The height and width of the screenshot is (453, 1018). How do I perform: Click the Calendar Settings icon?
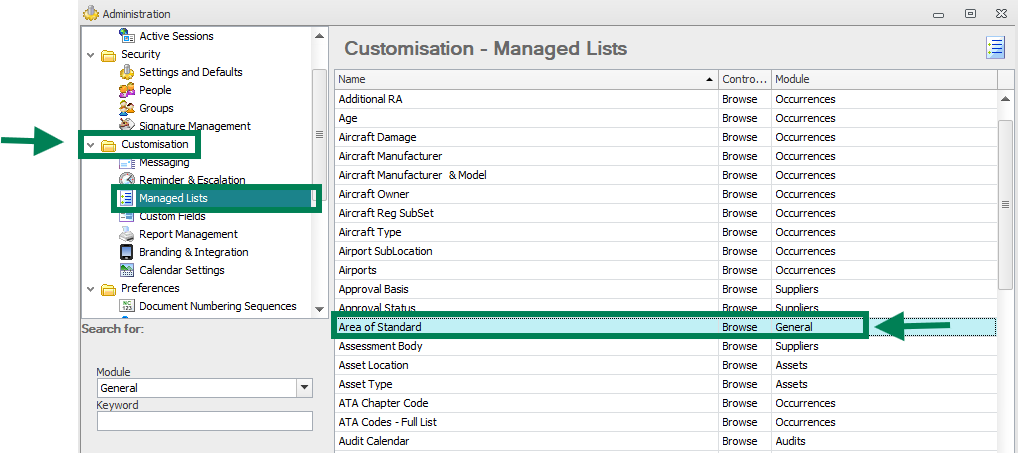[127, 270]
